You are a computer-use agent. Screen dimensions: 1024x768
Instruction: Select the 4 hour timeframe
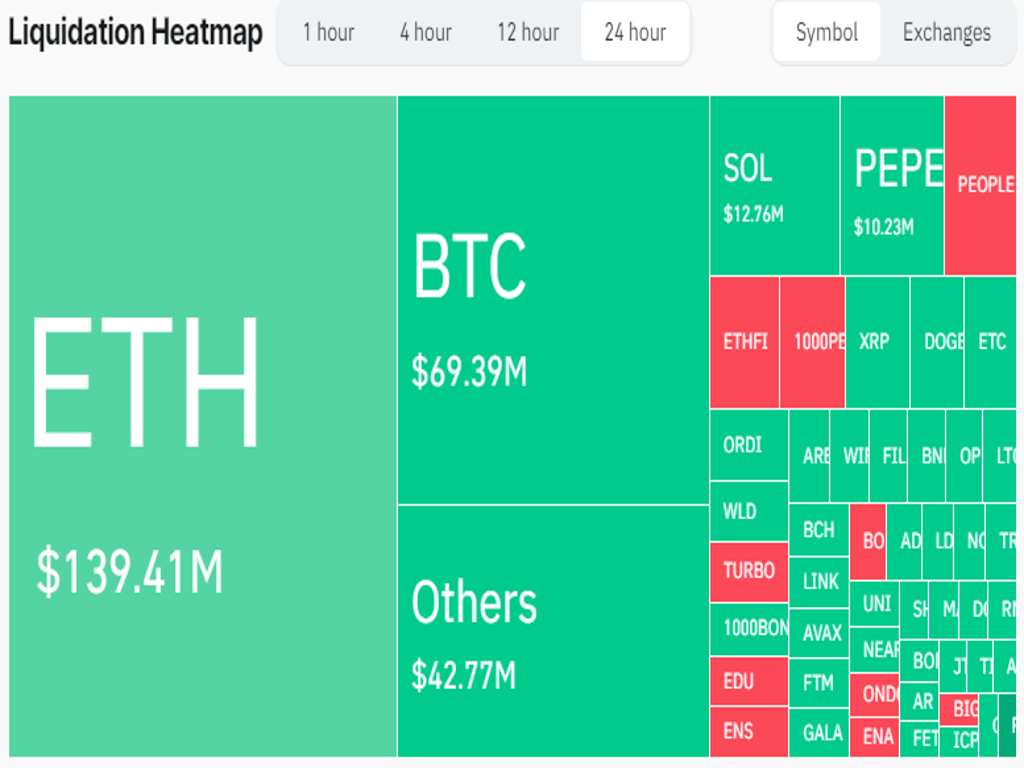click(425, 33)
